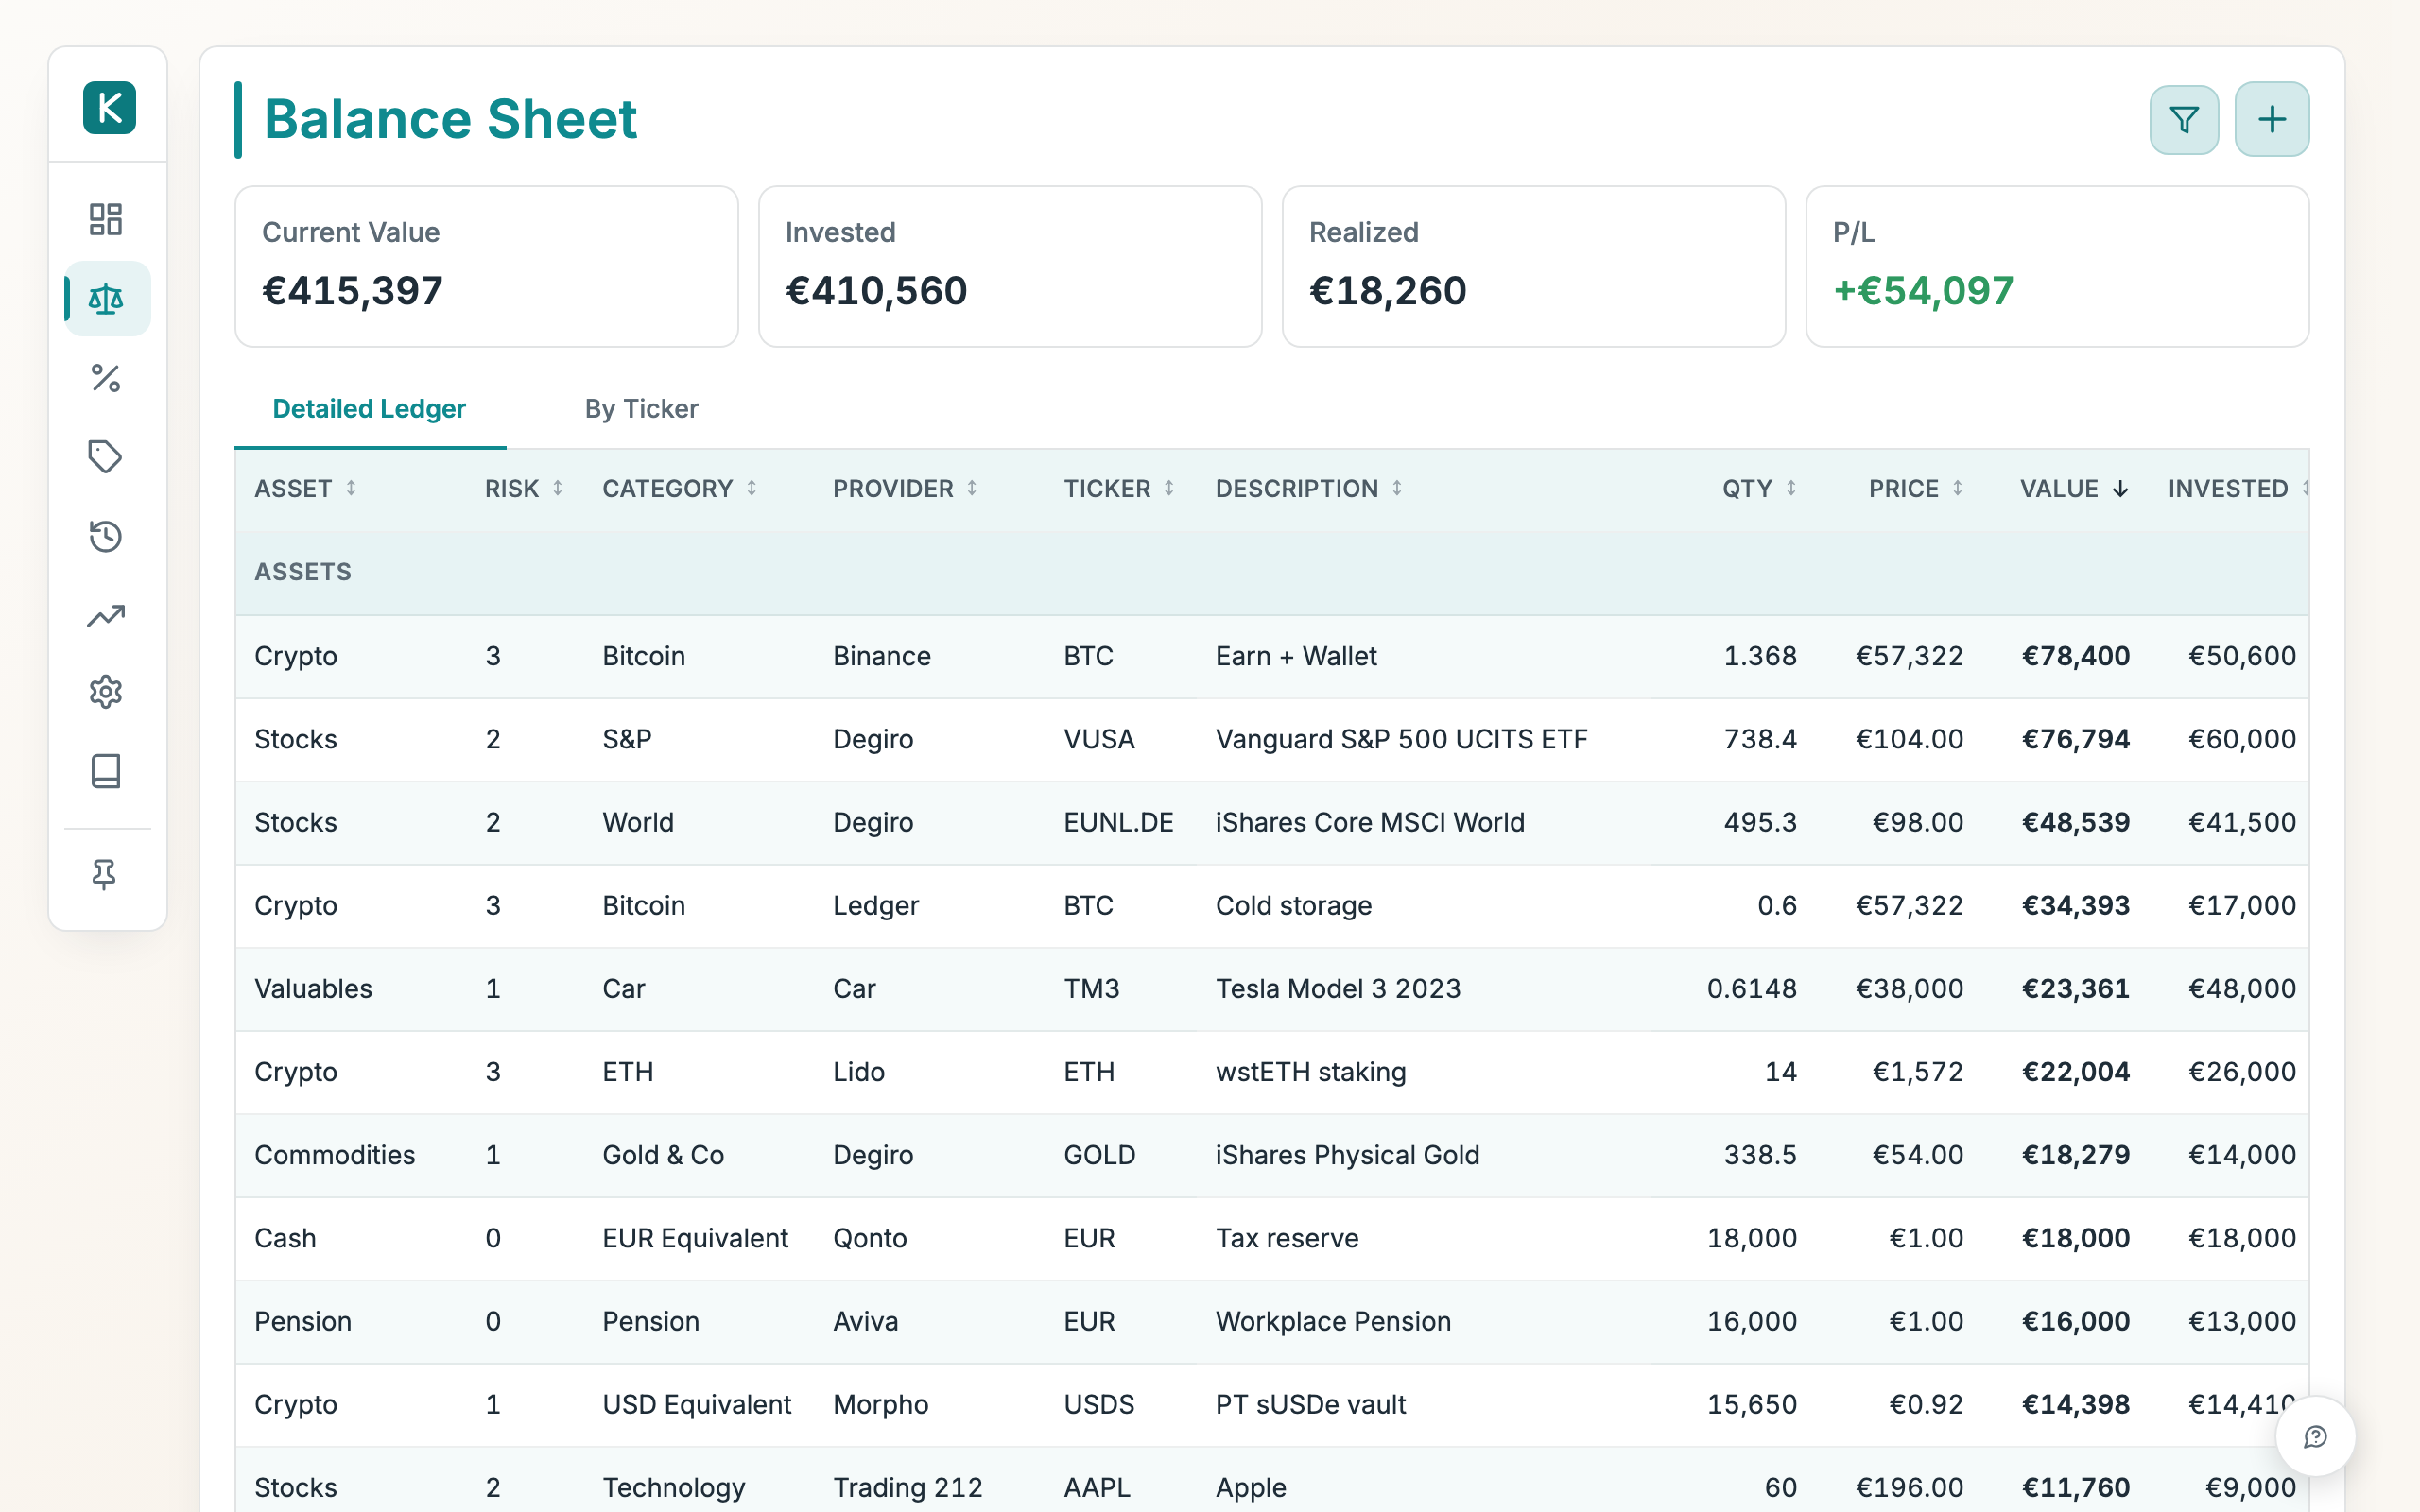
Task: Click the Apple row description
Action: [1251, 1487]
